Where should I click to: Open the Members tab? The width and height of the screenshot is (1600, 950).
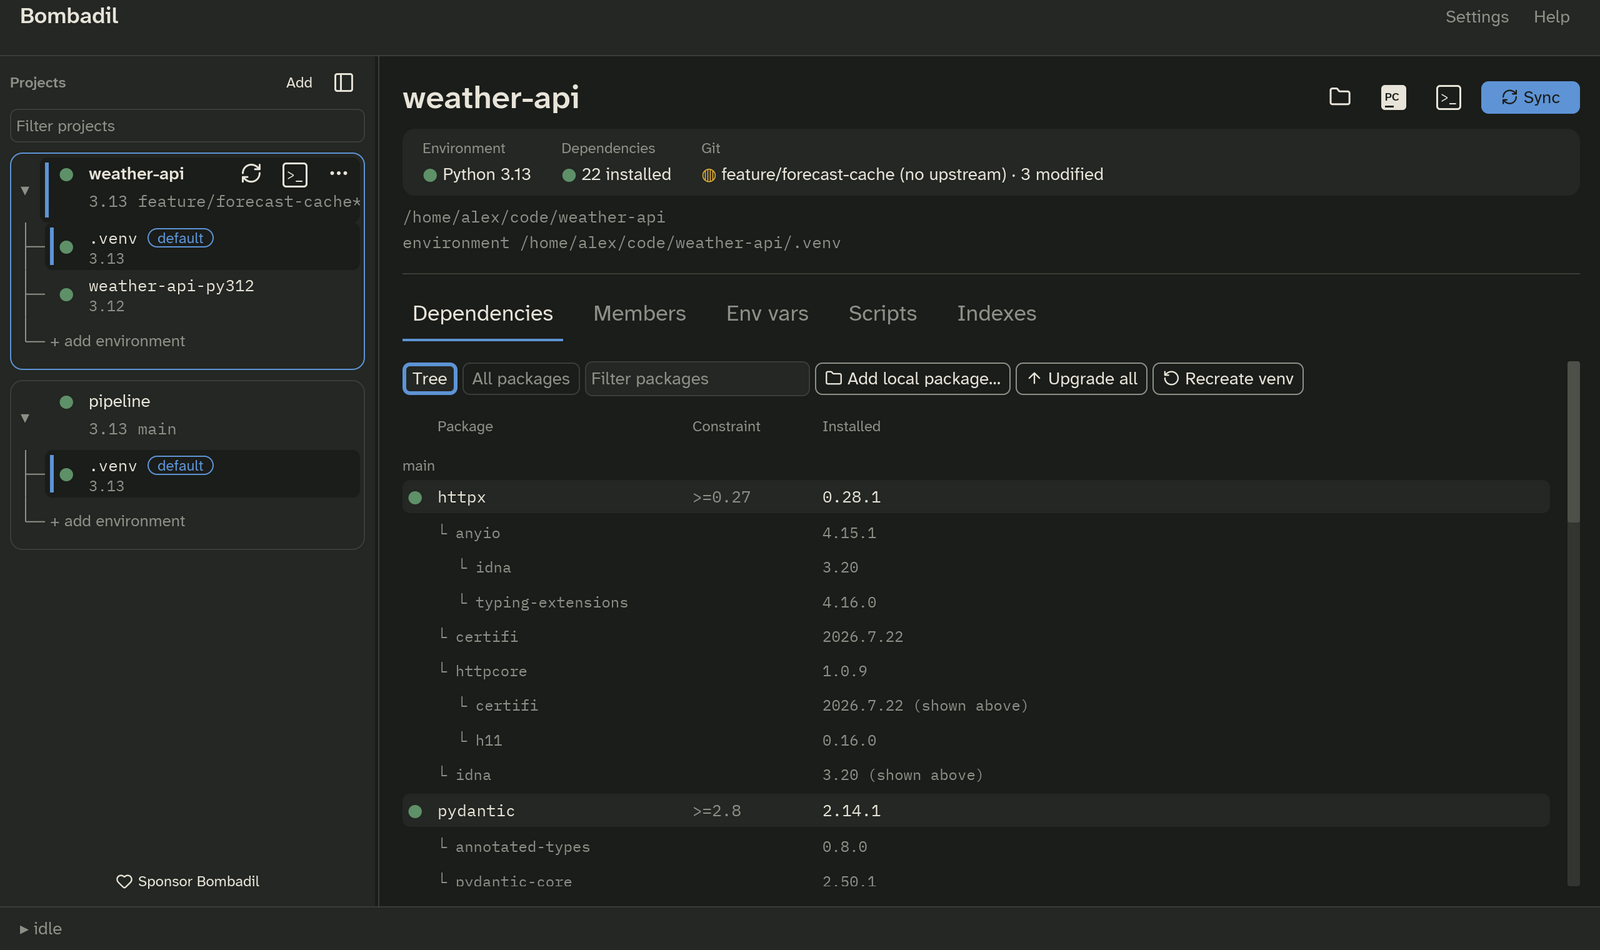point(640,314)
